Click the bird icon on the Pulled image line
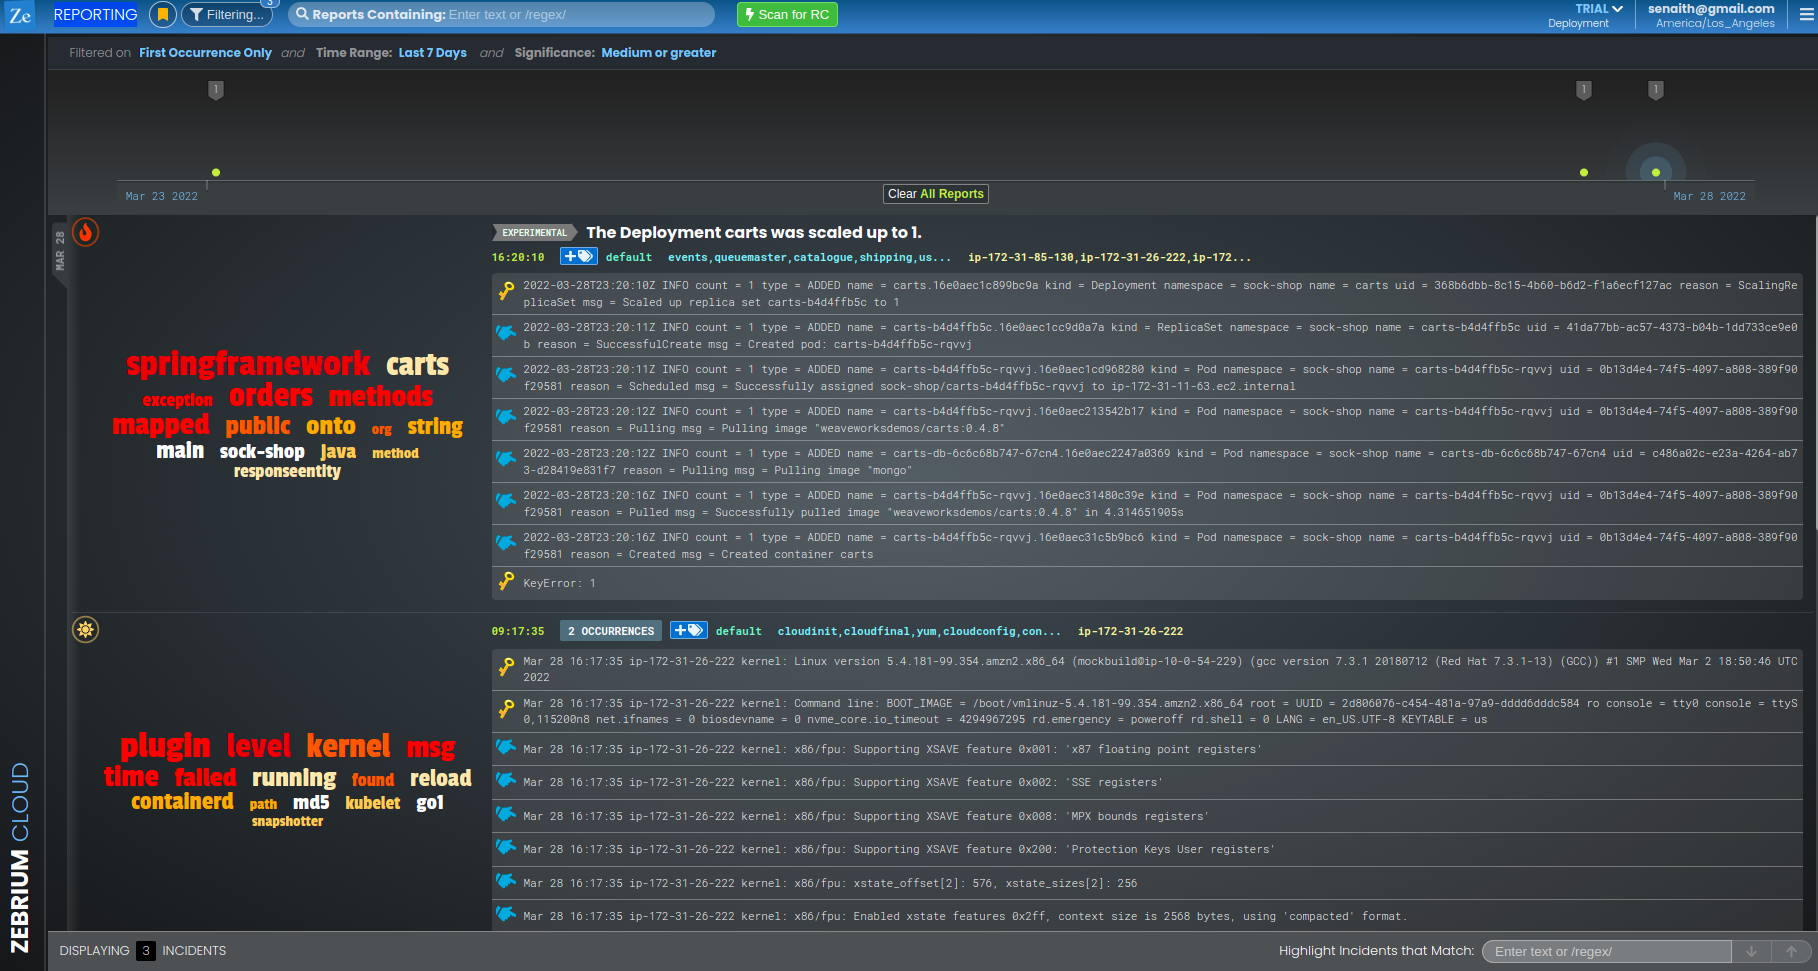The width and height of the screenshot is (1818, 971). [506, 500]
